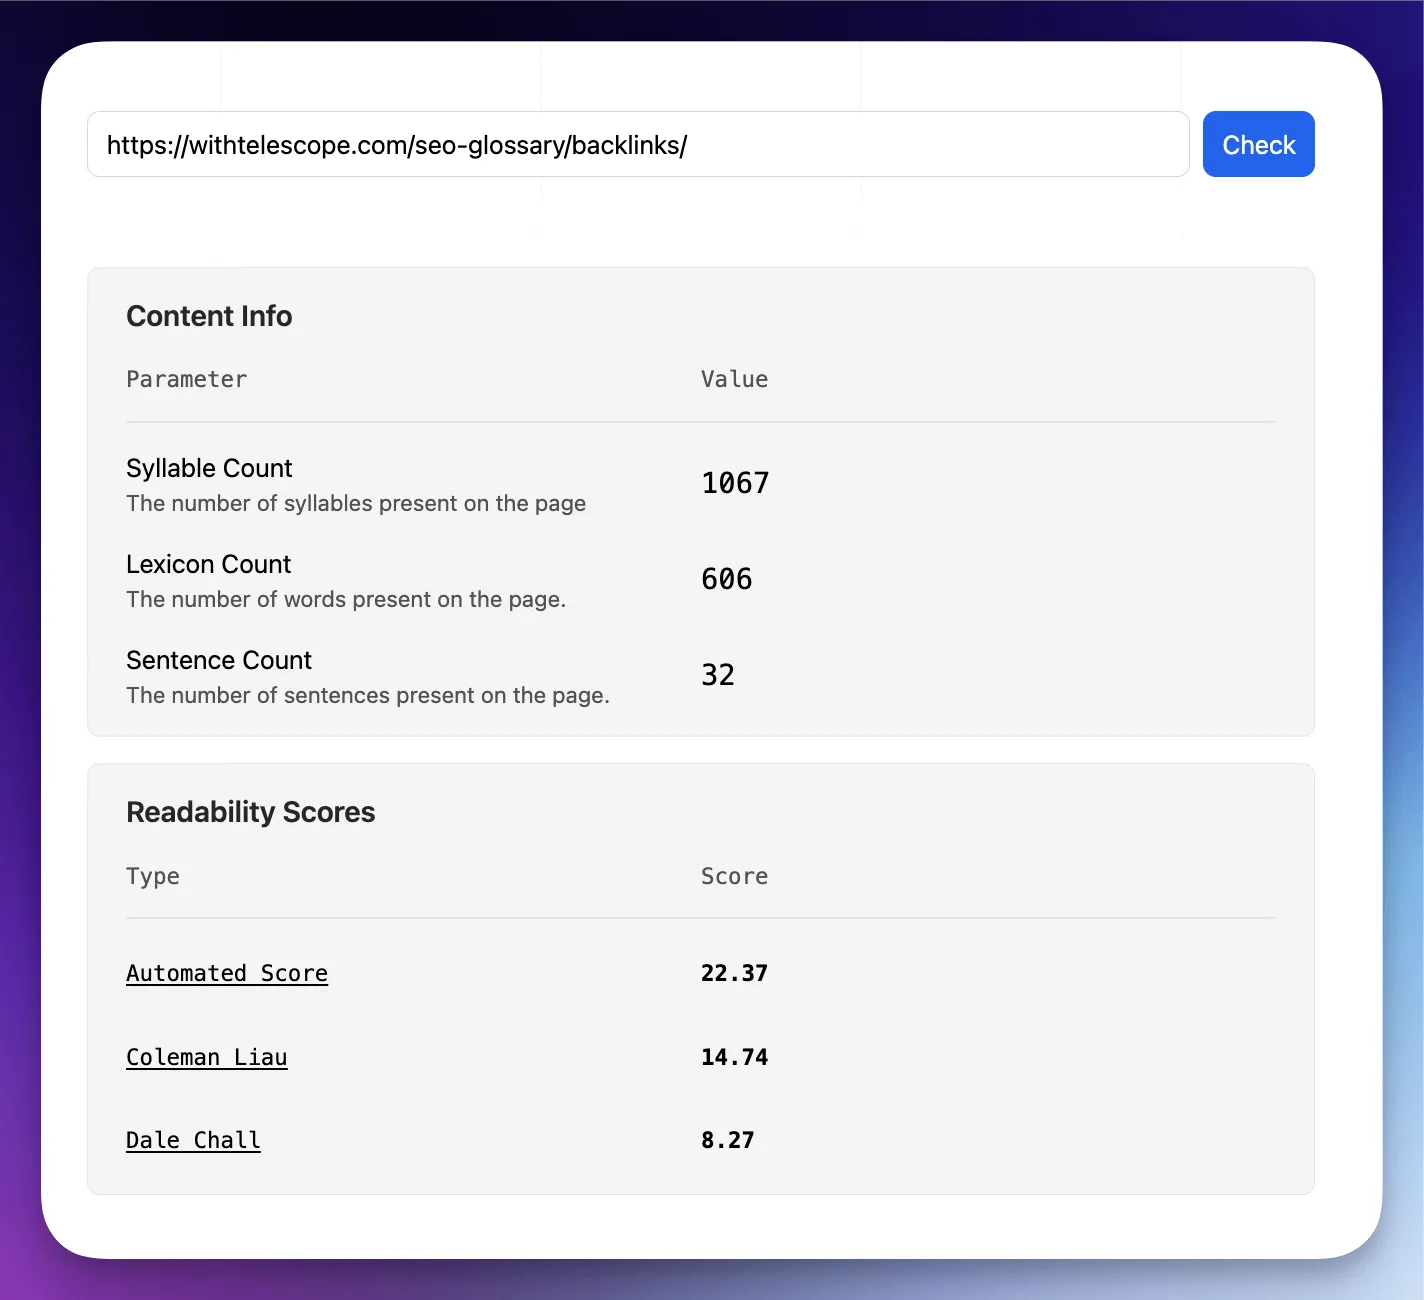Screen dimensions: 1424x1300
Task: Click the Parameter column header
Action: [x=186, y=379]
